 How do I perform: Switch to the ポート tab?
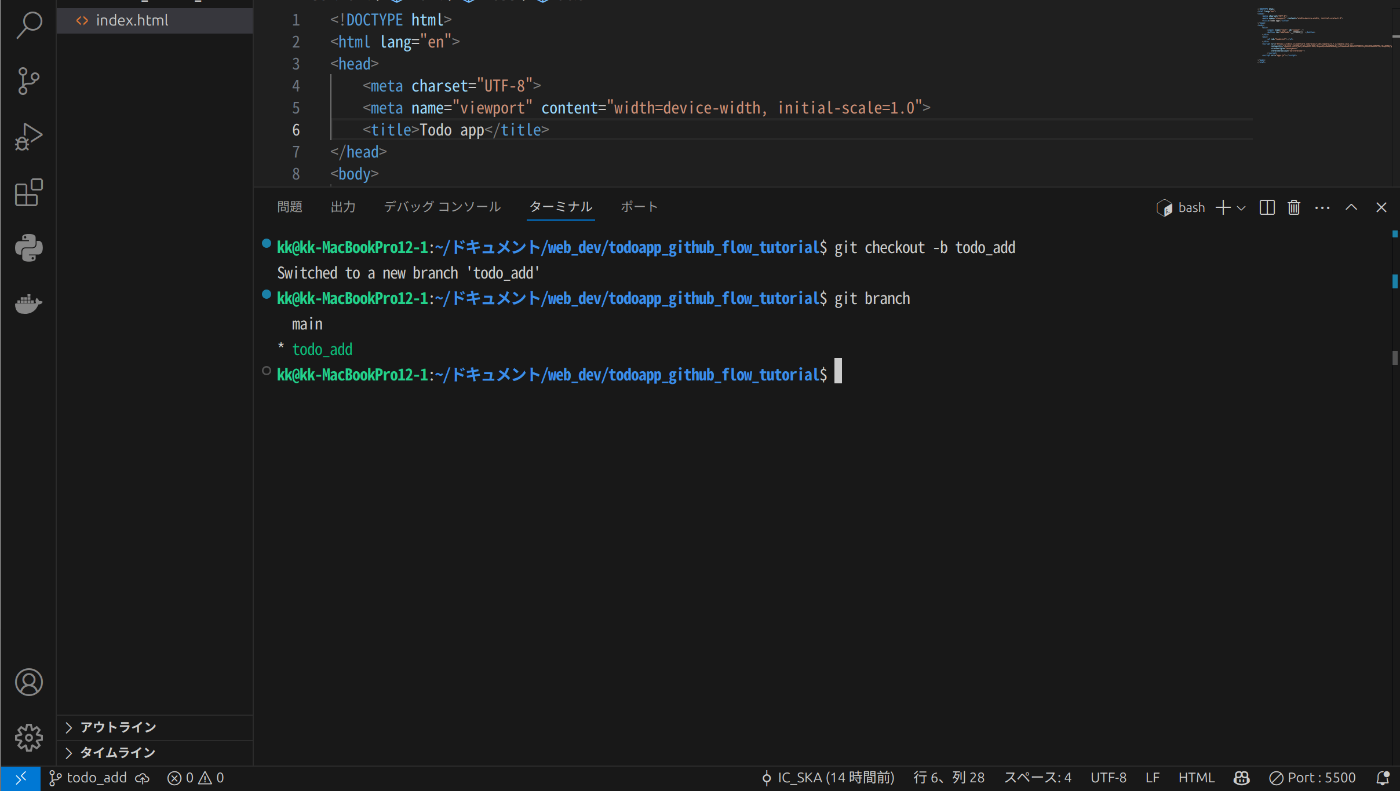coord(639,207)
